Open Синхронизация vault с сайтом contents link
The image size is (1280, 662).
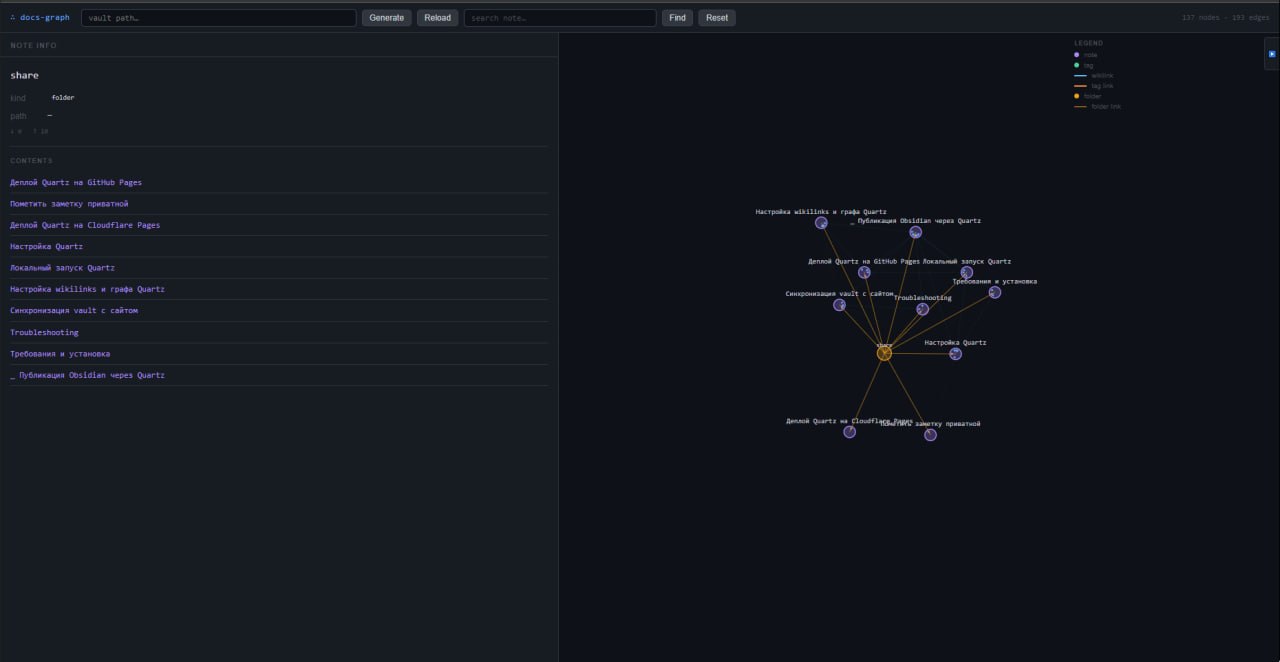coord(74,311)
